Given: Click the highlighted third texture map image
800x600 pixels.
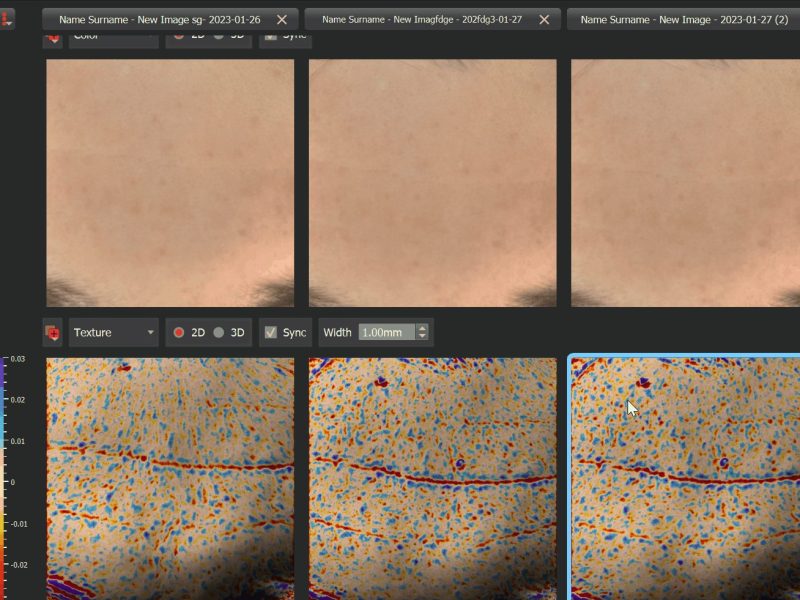Looking at the screenshot, I should coord(686,478).
